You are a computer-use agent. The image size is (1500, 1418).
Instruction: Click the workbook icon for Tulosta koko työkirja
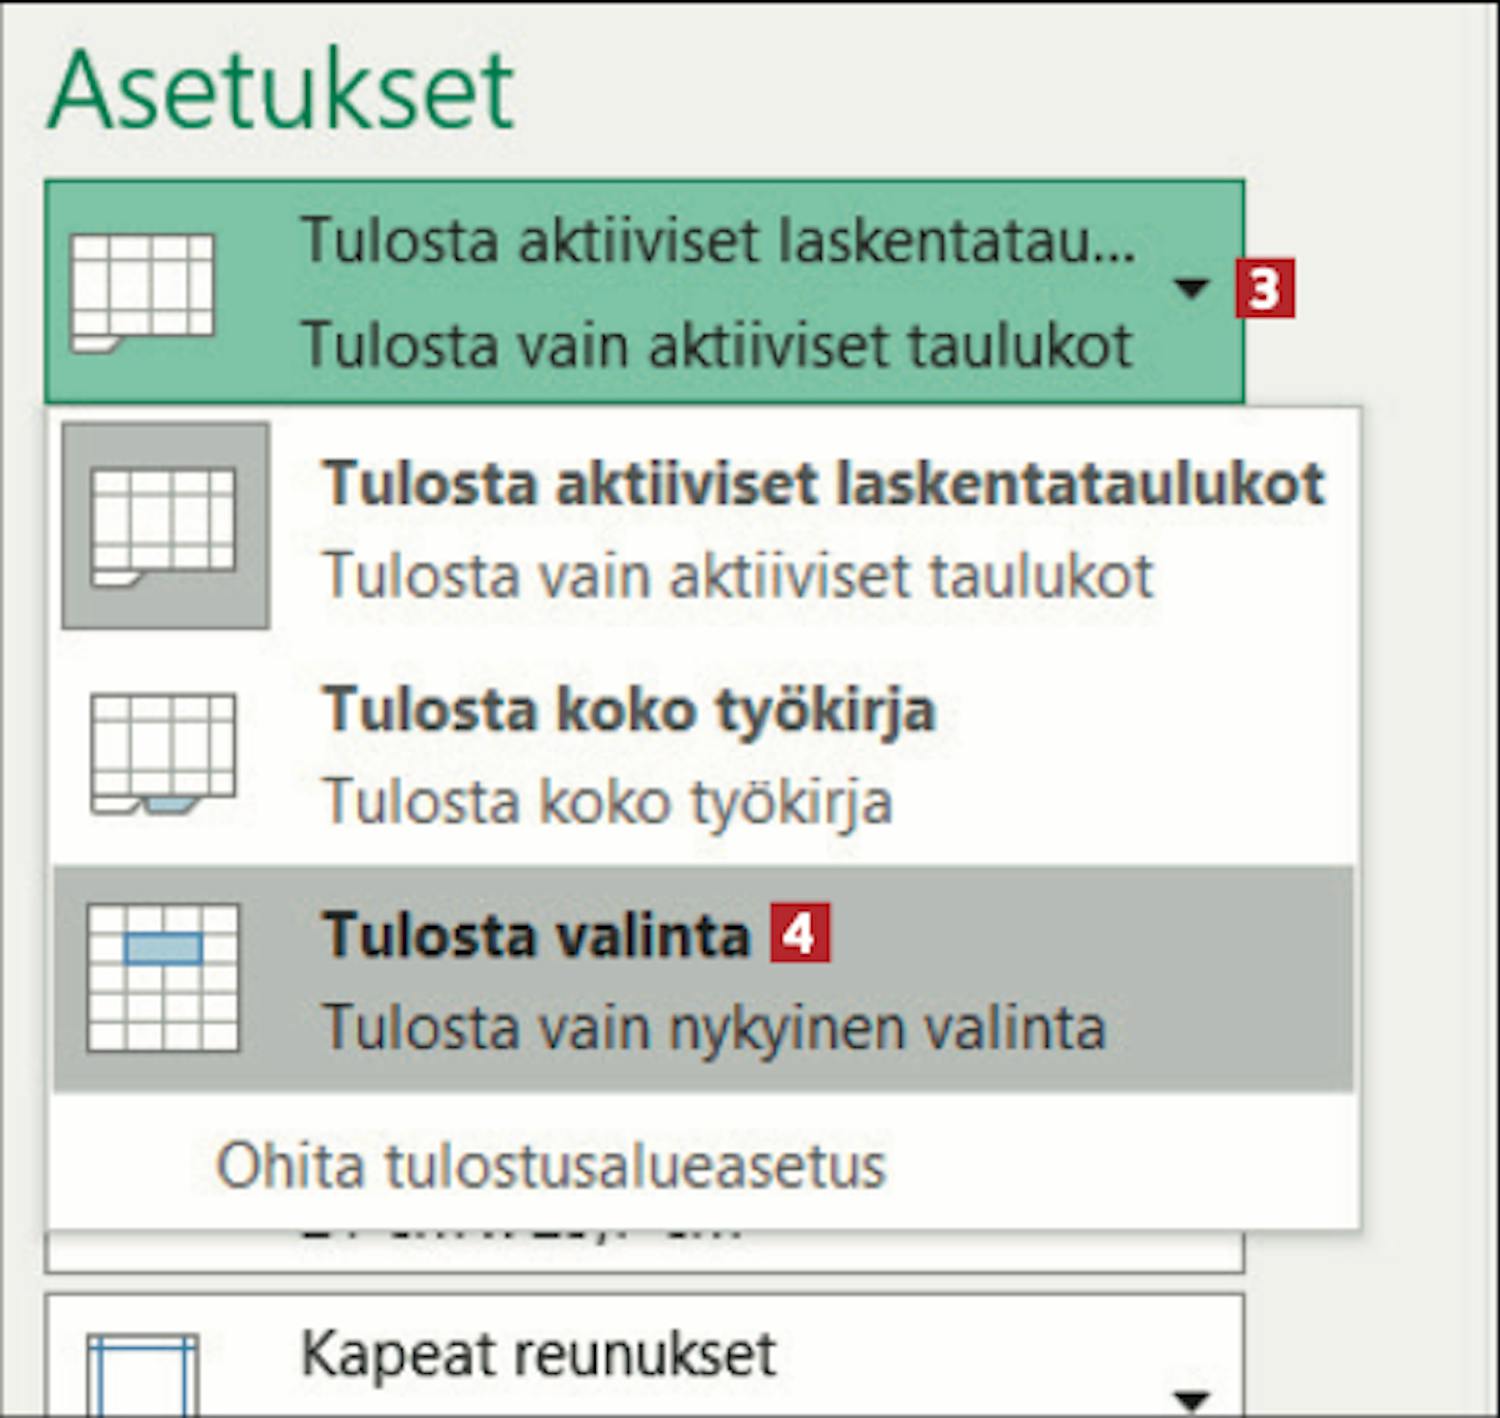163,753
